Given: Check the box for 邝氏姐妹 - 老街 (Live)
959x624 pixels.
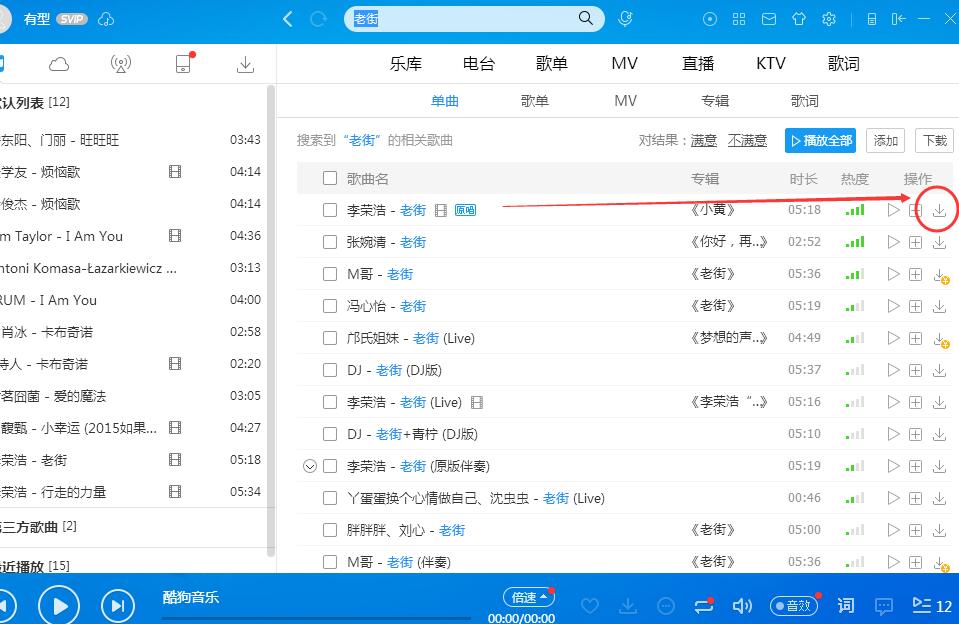Looking at the screenshot, I should tap(330, 338).
